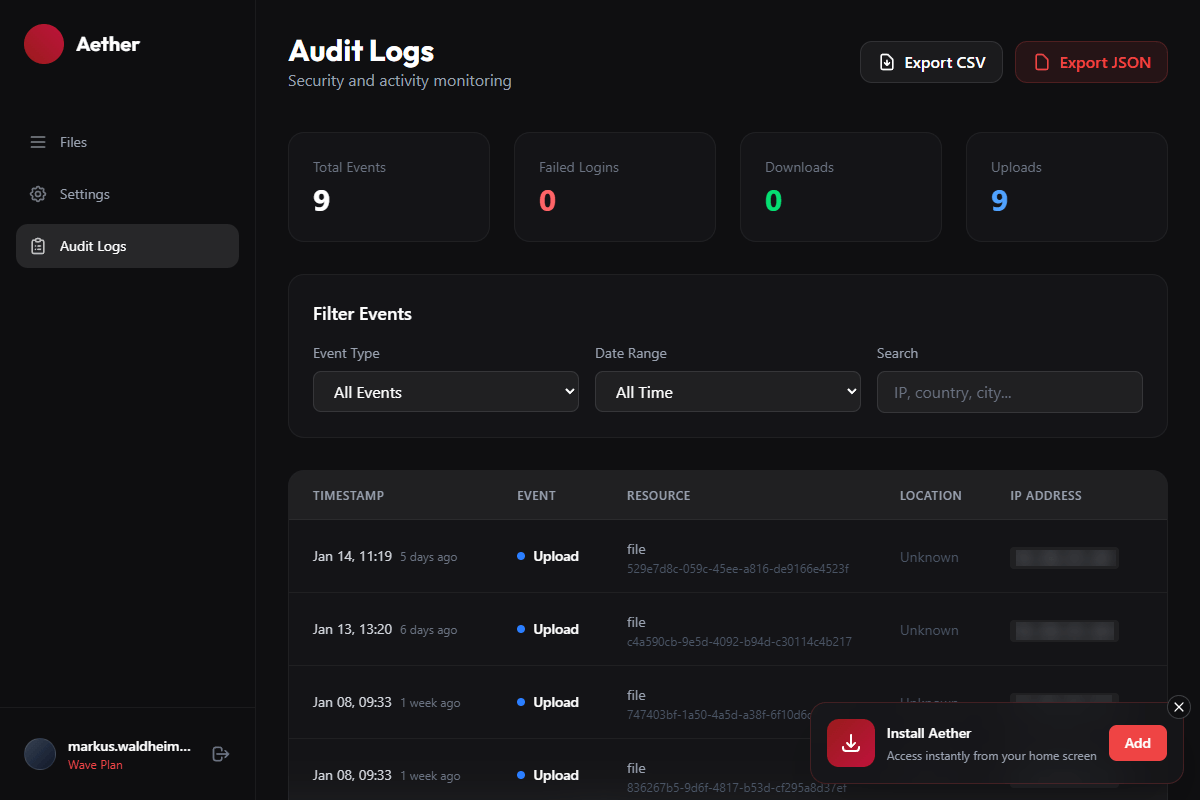
Task: Click the red install download icon
Action: tap(851, 743)
